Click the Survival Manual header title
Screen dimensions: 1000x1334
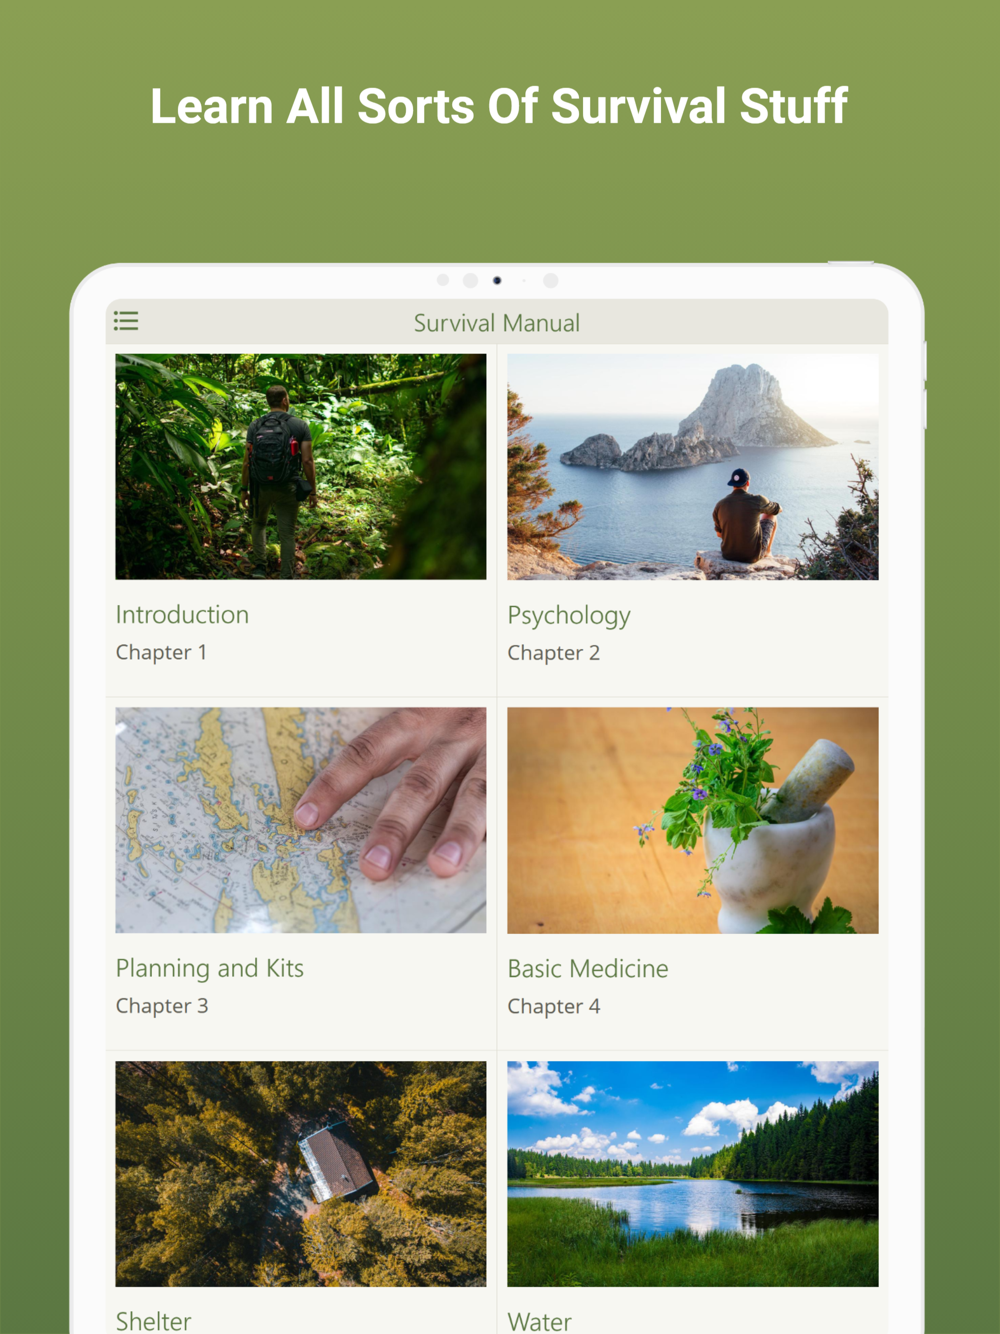point(497,323)
